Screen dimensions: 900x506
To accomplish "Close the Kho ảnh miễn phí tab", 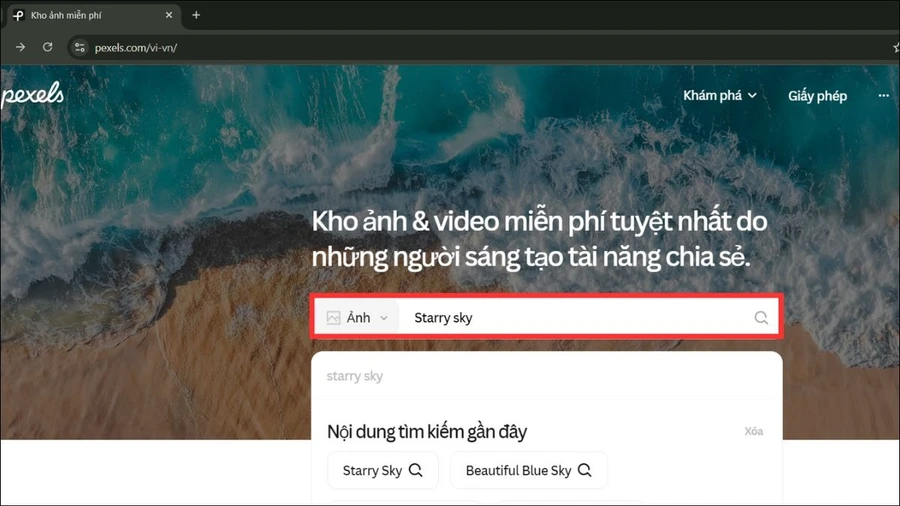I will pyautogui.click(x=169, y=15).
